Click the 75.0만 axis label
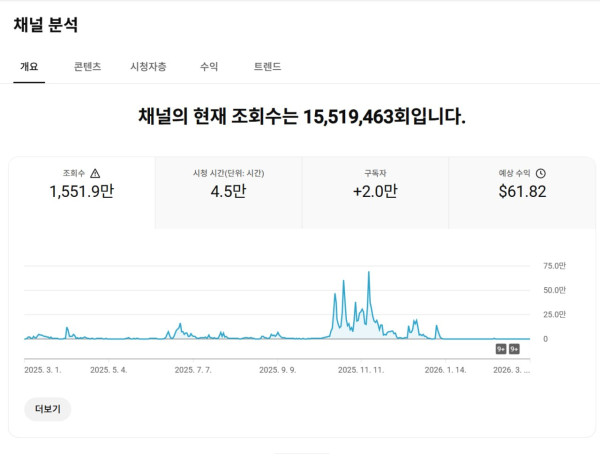Screen dimensions: 600x470 [554, 266]
